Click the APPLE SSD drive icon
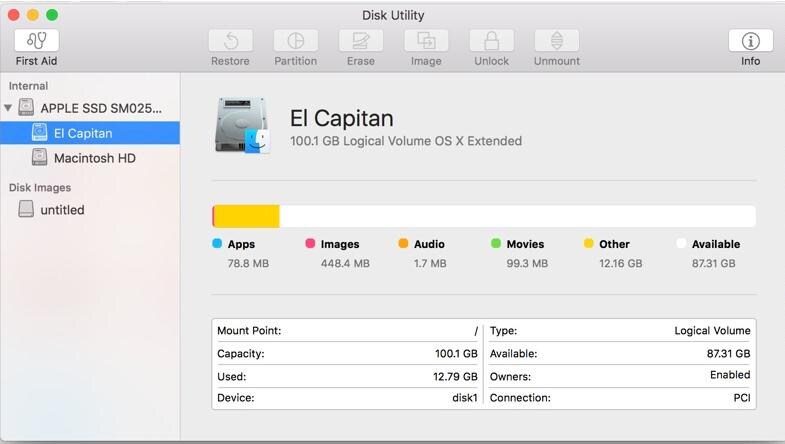 (26, 107)
